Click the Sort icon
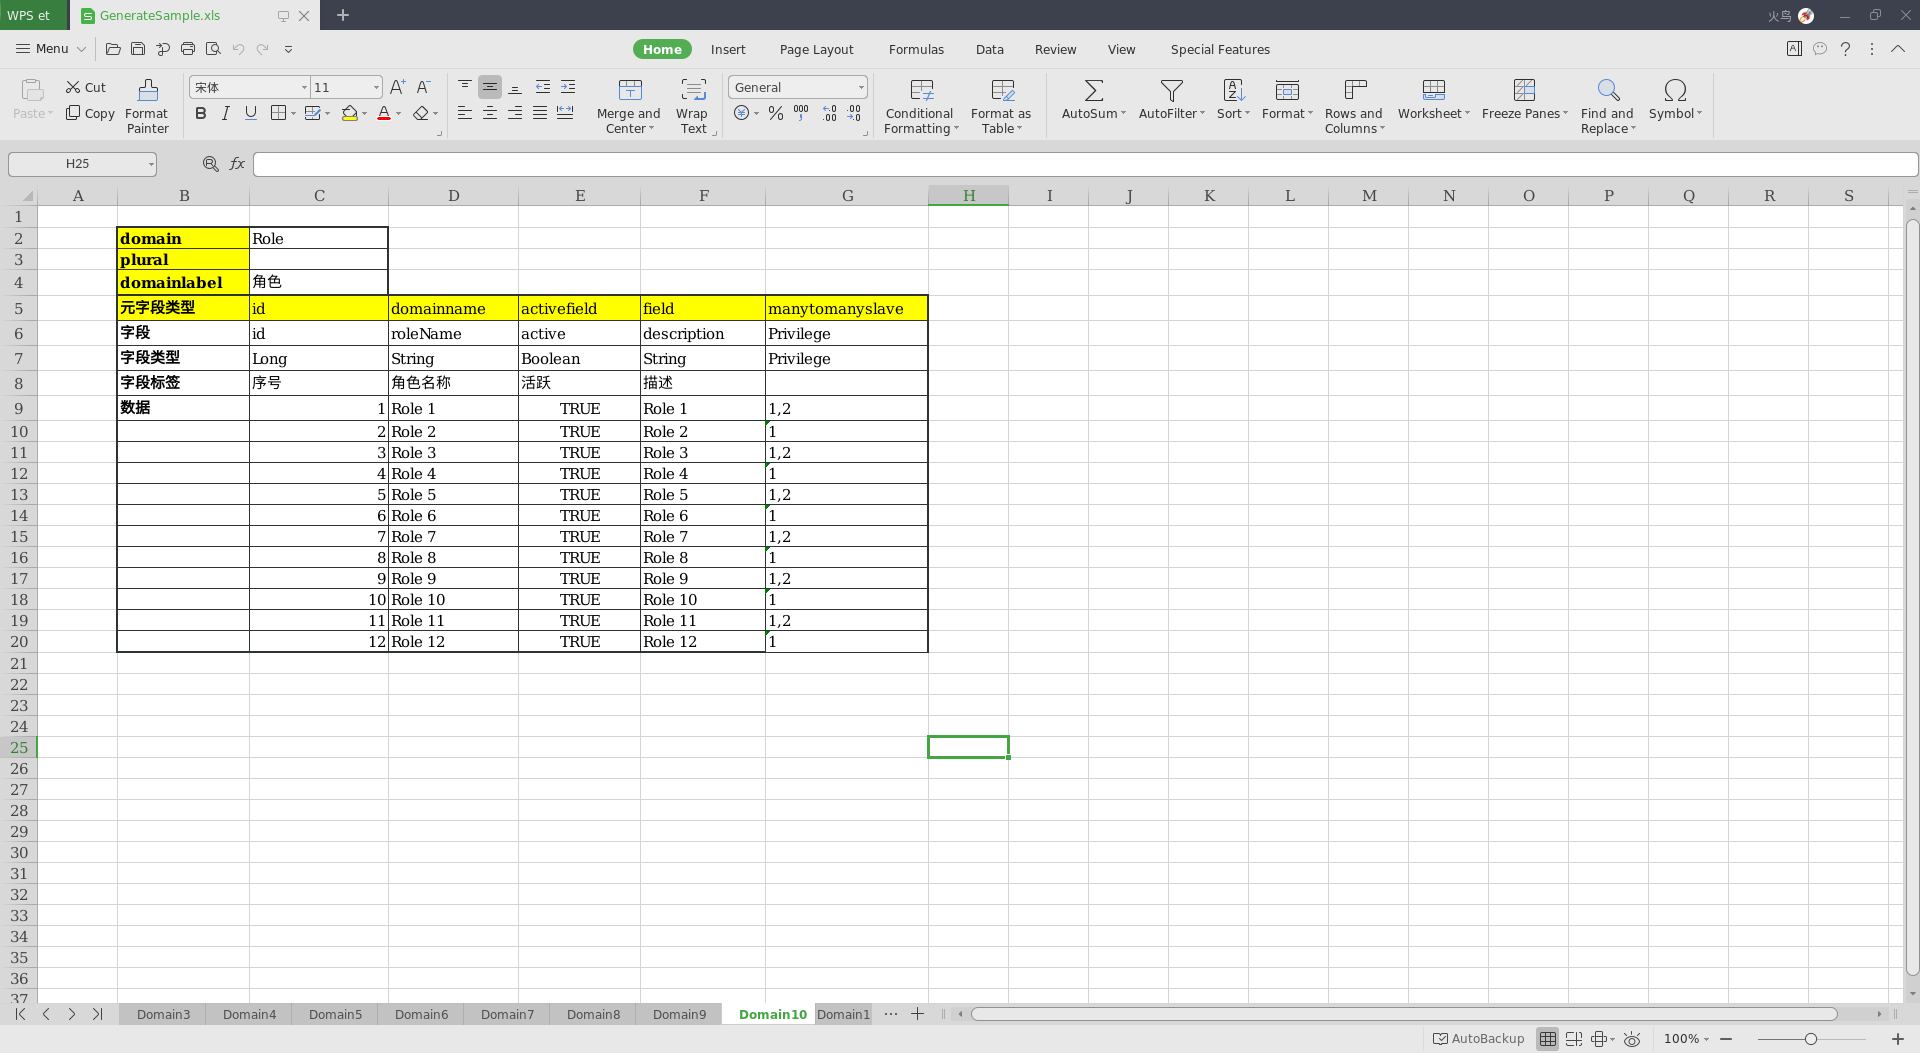The image size is (1920, 1053). coord(1234,90)
